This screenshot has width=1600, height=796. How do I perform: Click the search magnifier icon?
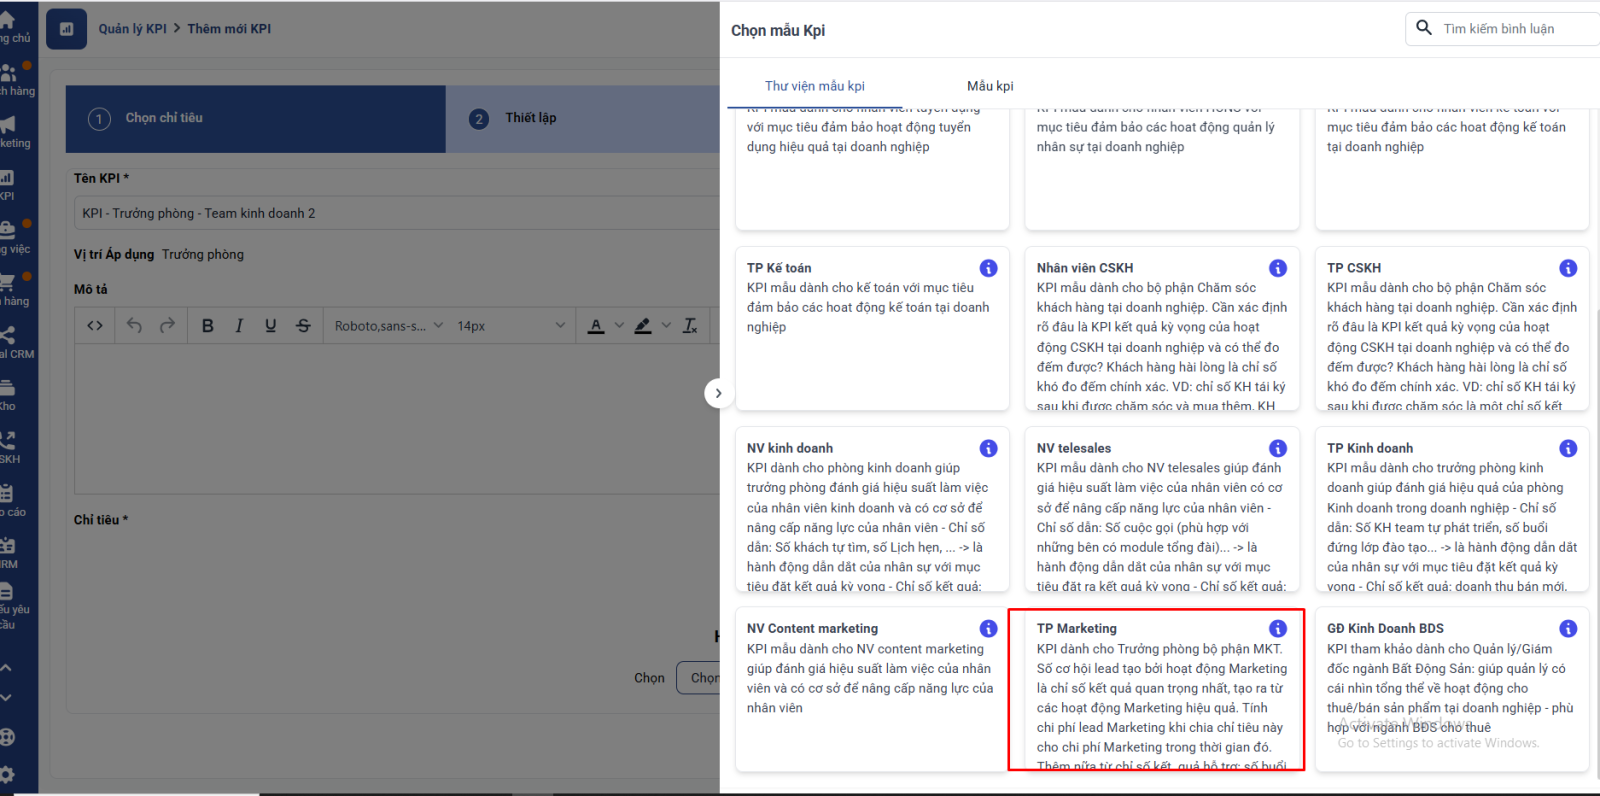point(1424,28)
